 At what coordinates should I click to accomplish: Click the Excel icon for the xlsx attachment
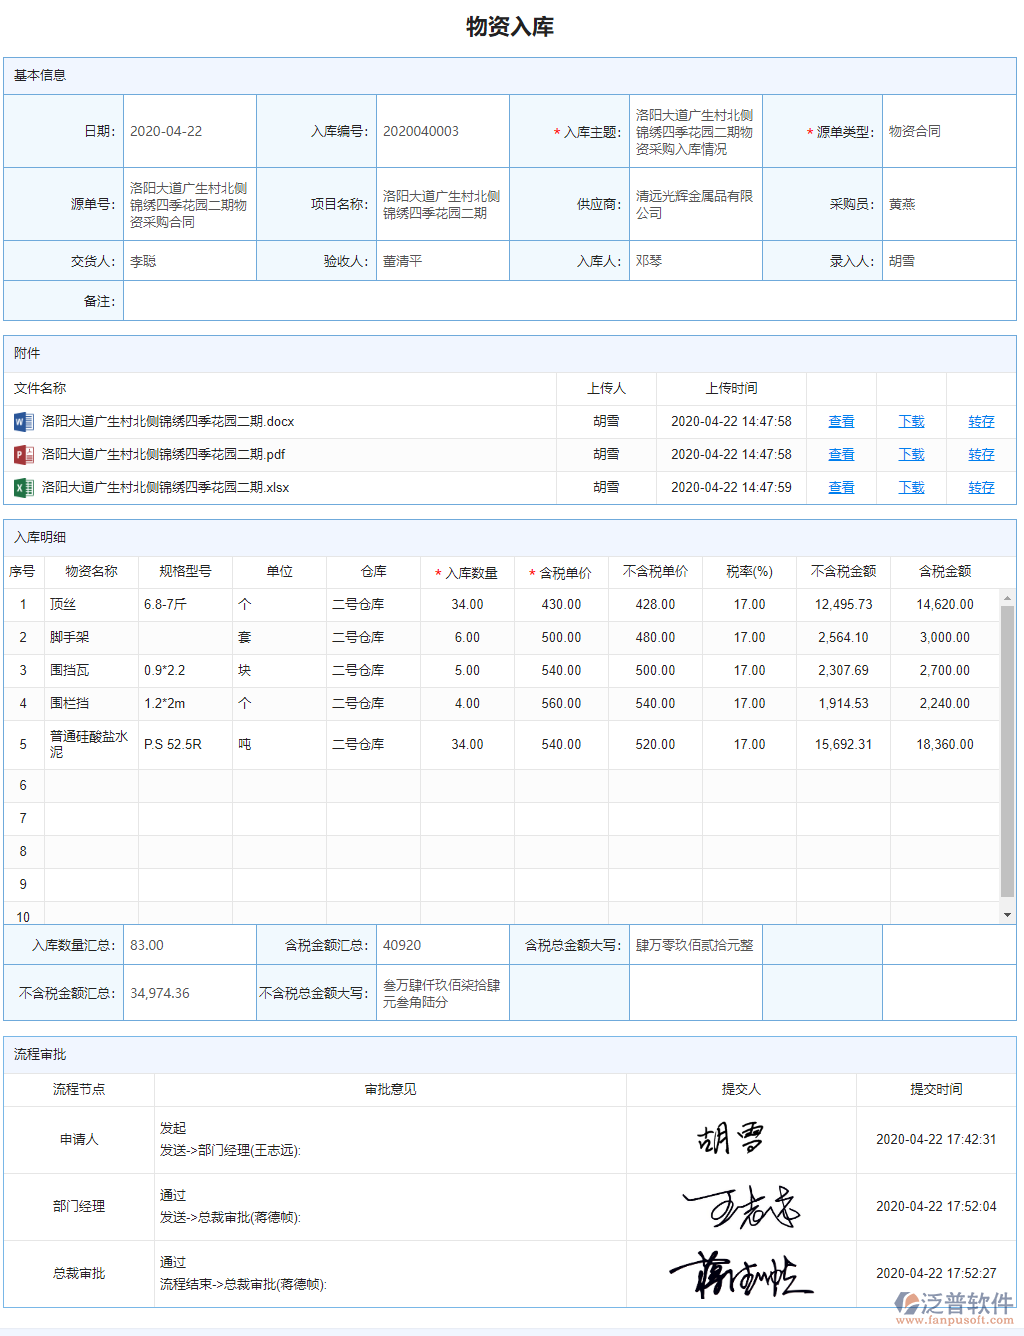tap(23, 488)
